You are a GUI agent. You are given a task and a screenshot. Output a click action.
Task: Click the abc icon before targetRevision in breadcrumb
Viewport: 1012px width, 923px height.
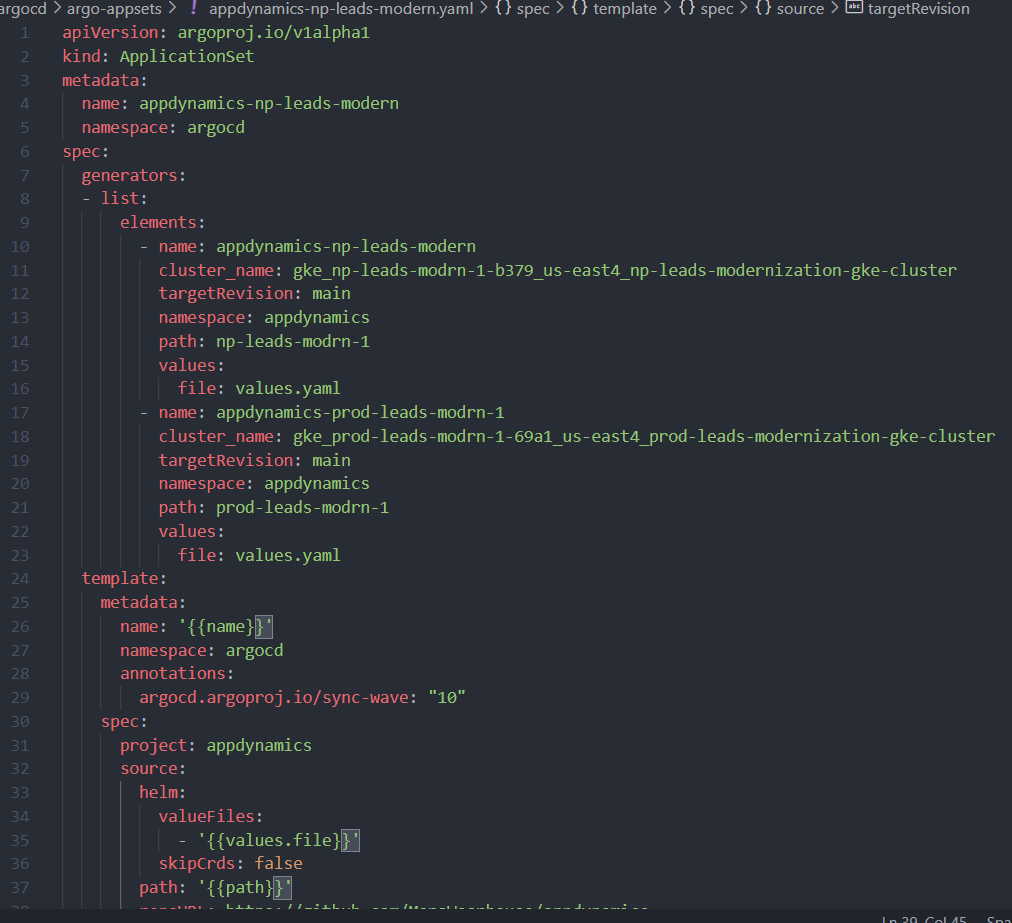[853, 9]
